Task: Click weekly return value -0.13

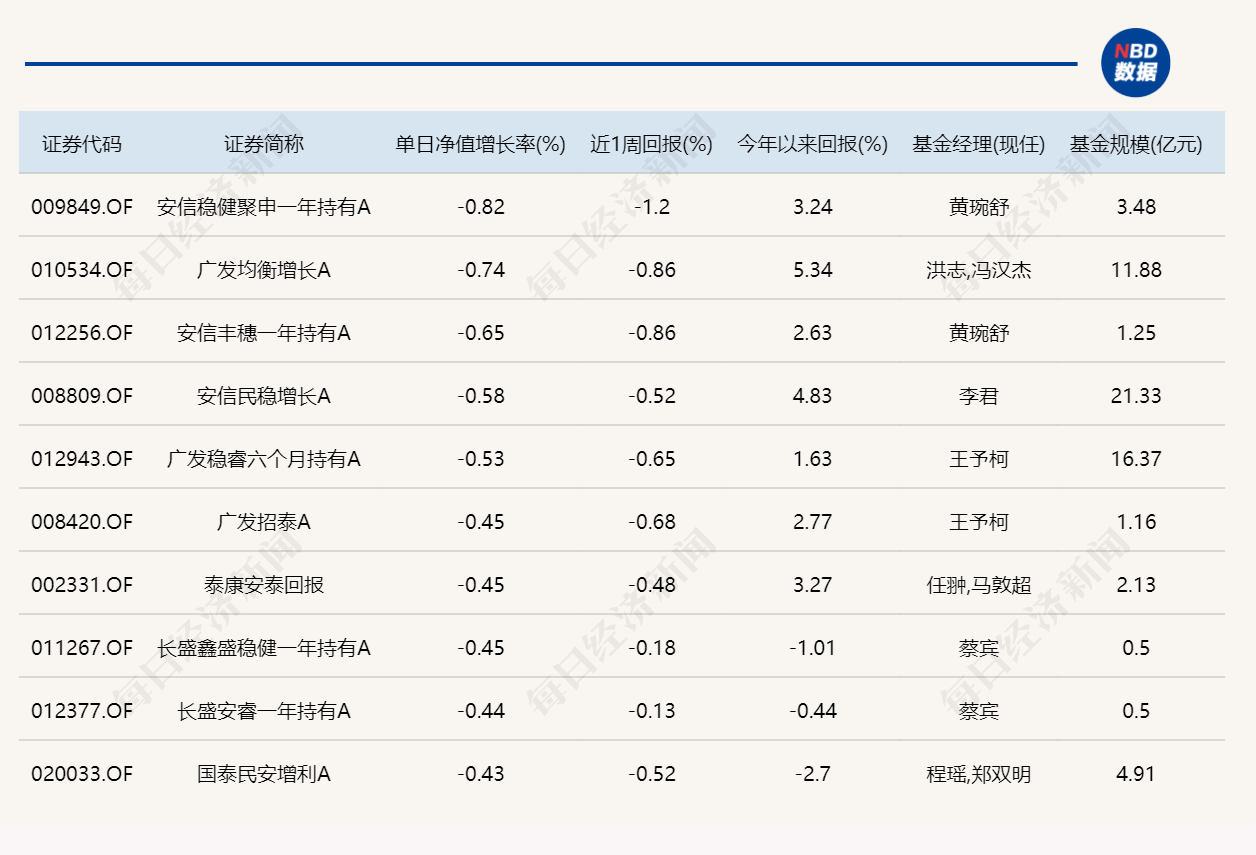Action: pos(652,711)
